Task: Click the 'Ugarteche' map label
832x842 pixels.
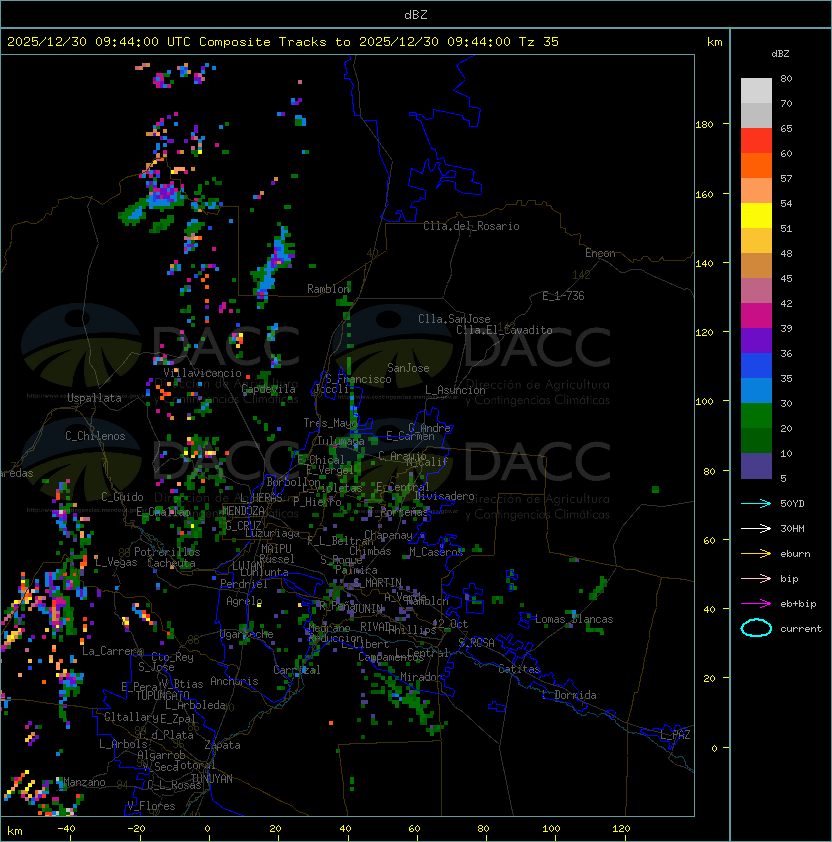Action: coord(246,634)
